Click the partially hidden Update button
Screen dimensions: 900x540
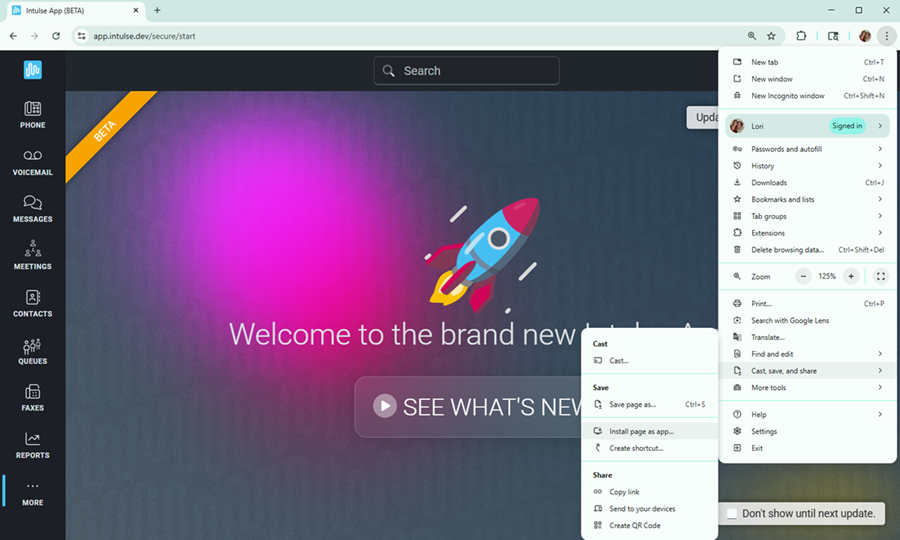pos(703,118)
